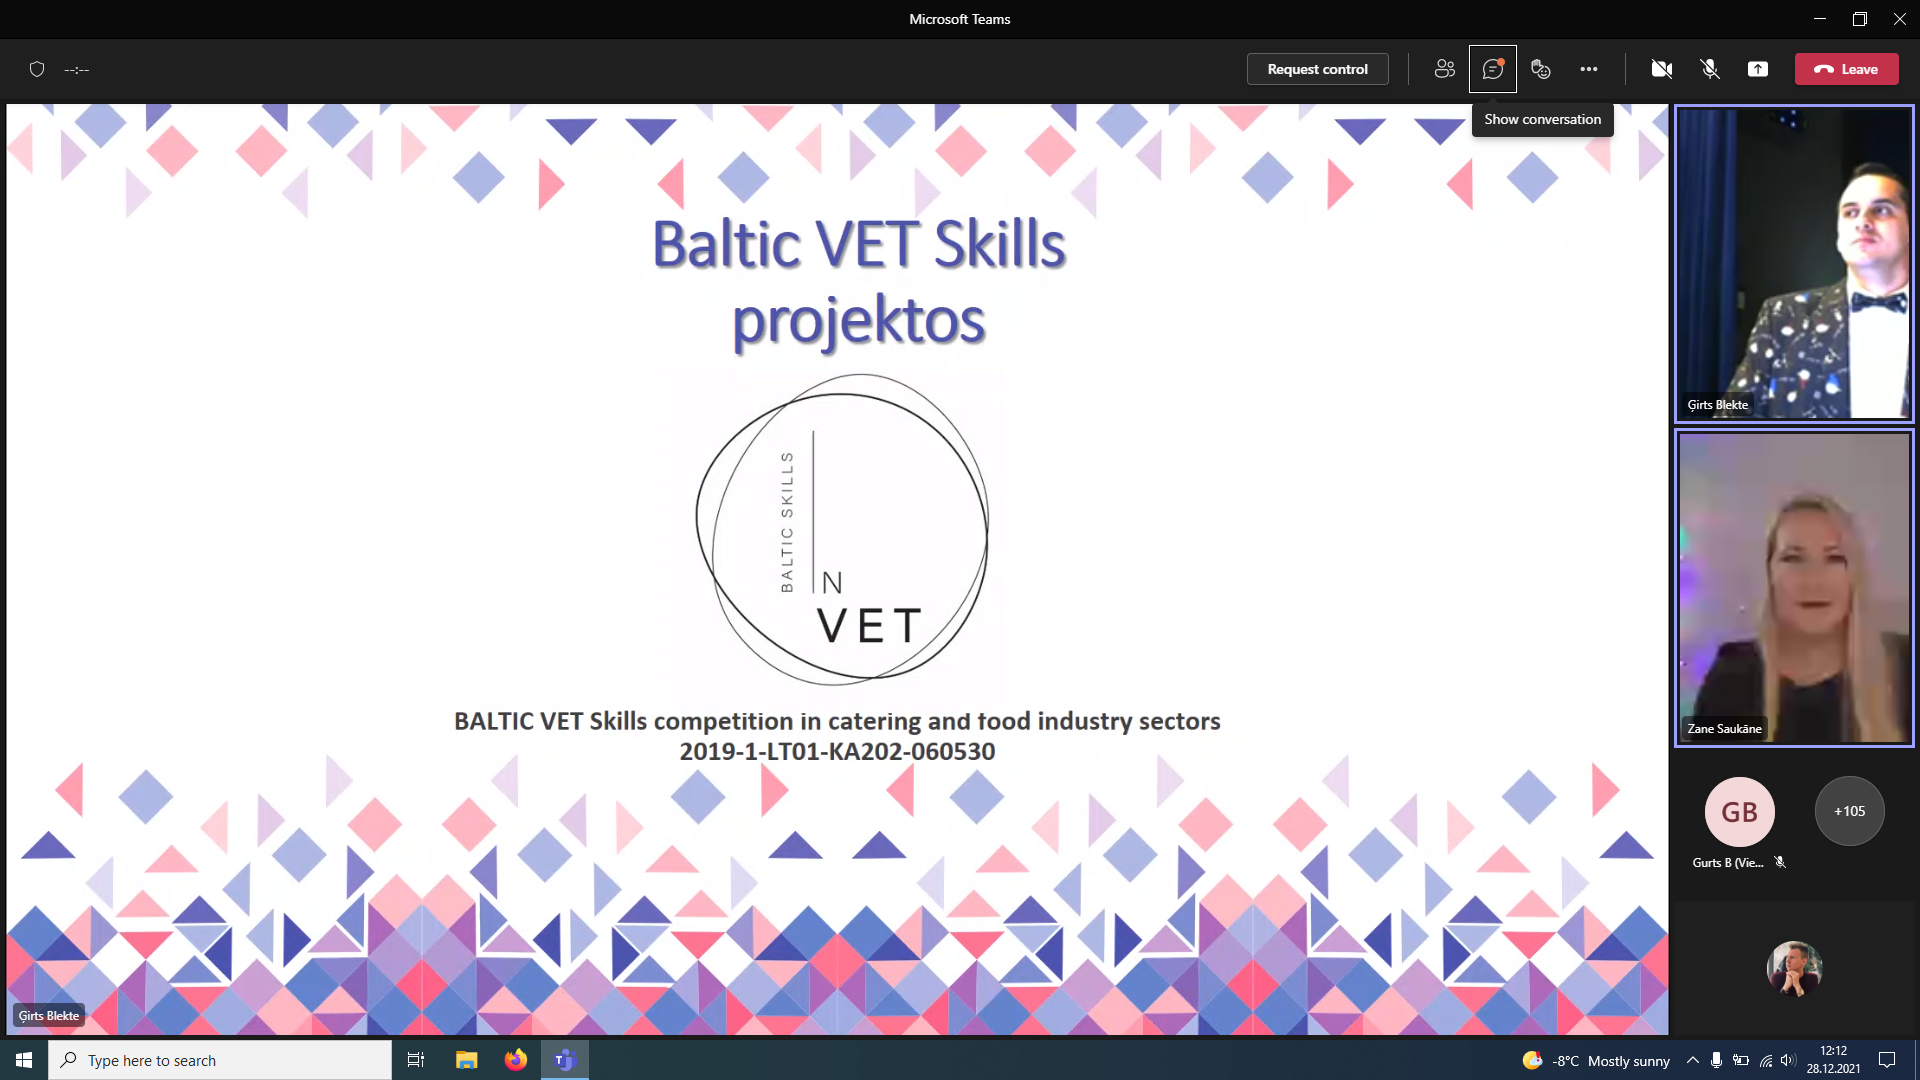Click the Ģirts Blekte presenter label on the slide
This screenshot has width=1920, height=1080.
click(49, 1015)
